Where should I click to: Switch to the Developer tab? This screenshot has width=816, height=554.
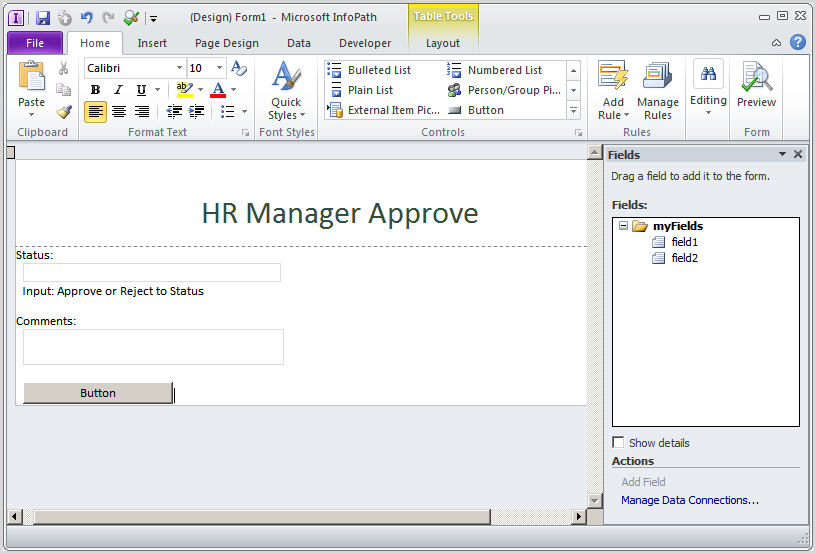[x=365, y=43]
